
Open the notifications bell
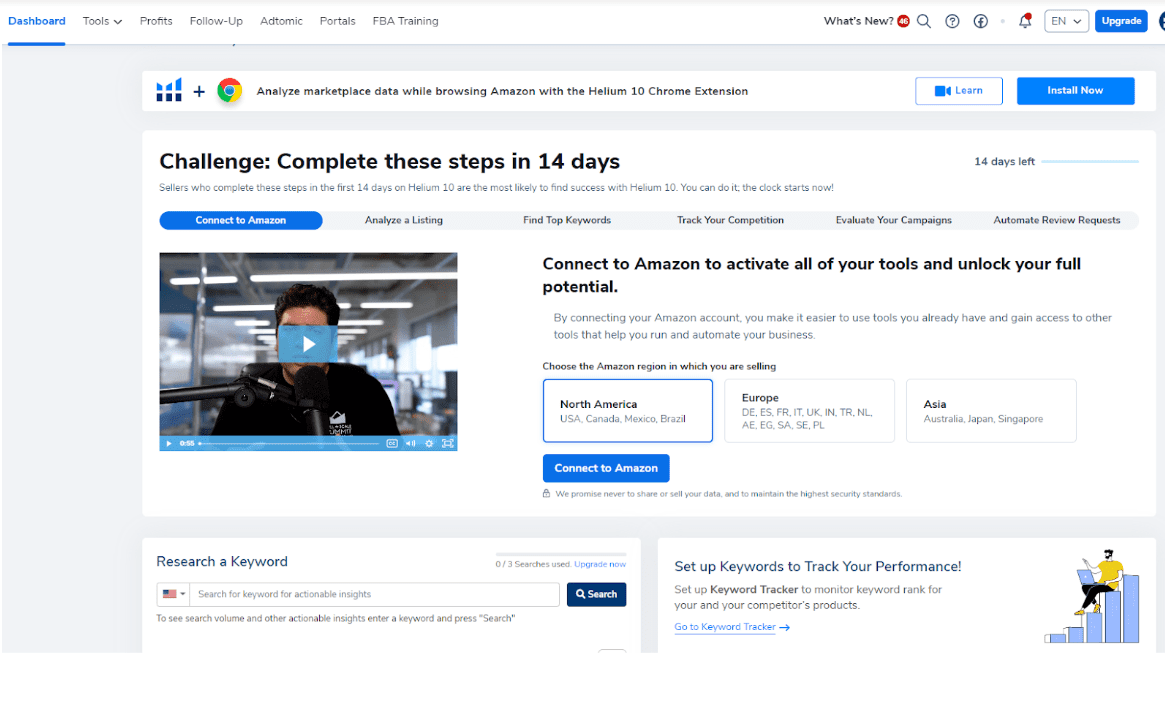pyautogui.click(x=1024, y=20)
